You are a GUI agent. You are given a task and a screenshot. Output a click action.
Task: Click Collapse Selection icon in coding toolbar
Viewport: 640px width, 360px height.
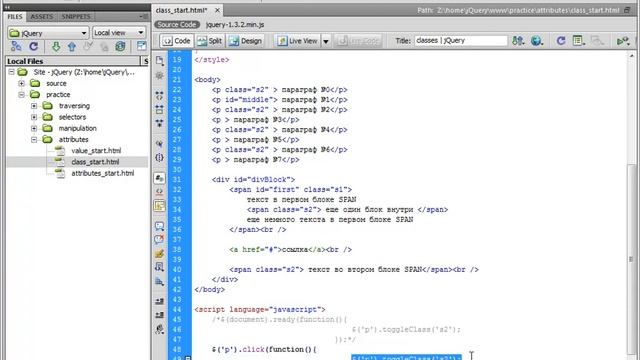coord(160,109)
